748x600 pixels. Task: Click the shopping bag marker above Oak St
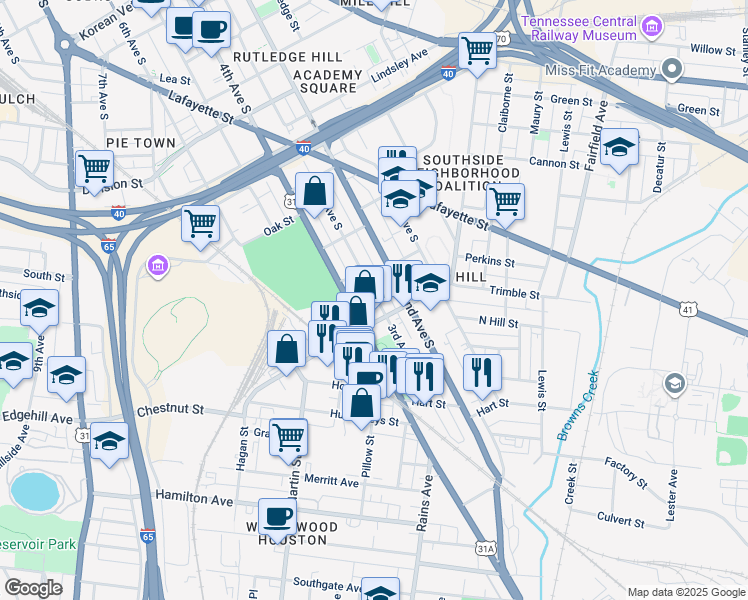click(x=314, y=191)
